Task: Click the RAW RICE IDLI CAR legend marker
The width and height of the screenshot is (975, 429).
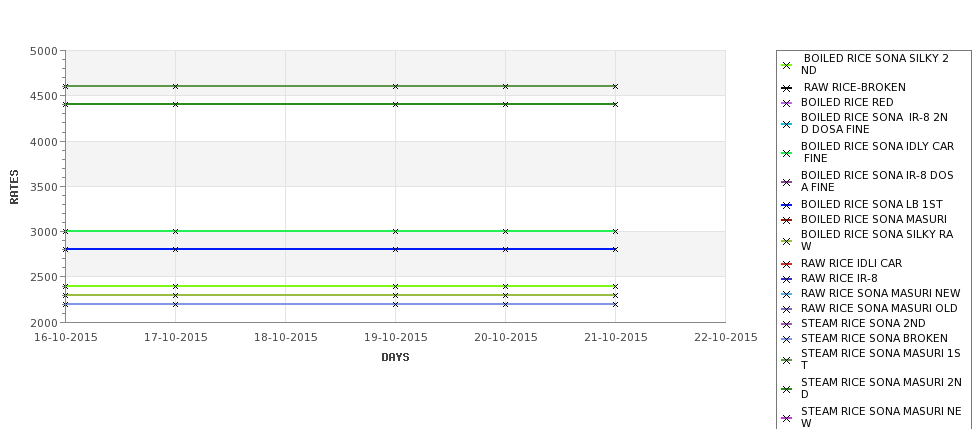Action: click(x=787, y=264)
